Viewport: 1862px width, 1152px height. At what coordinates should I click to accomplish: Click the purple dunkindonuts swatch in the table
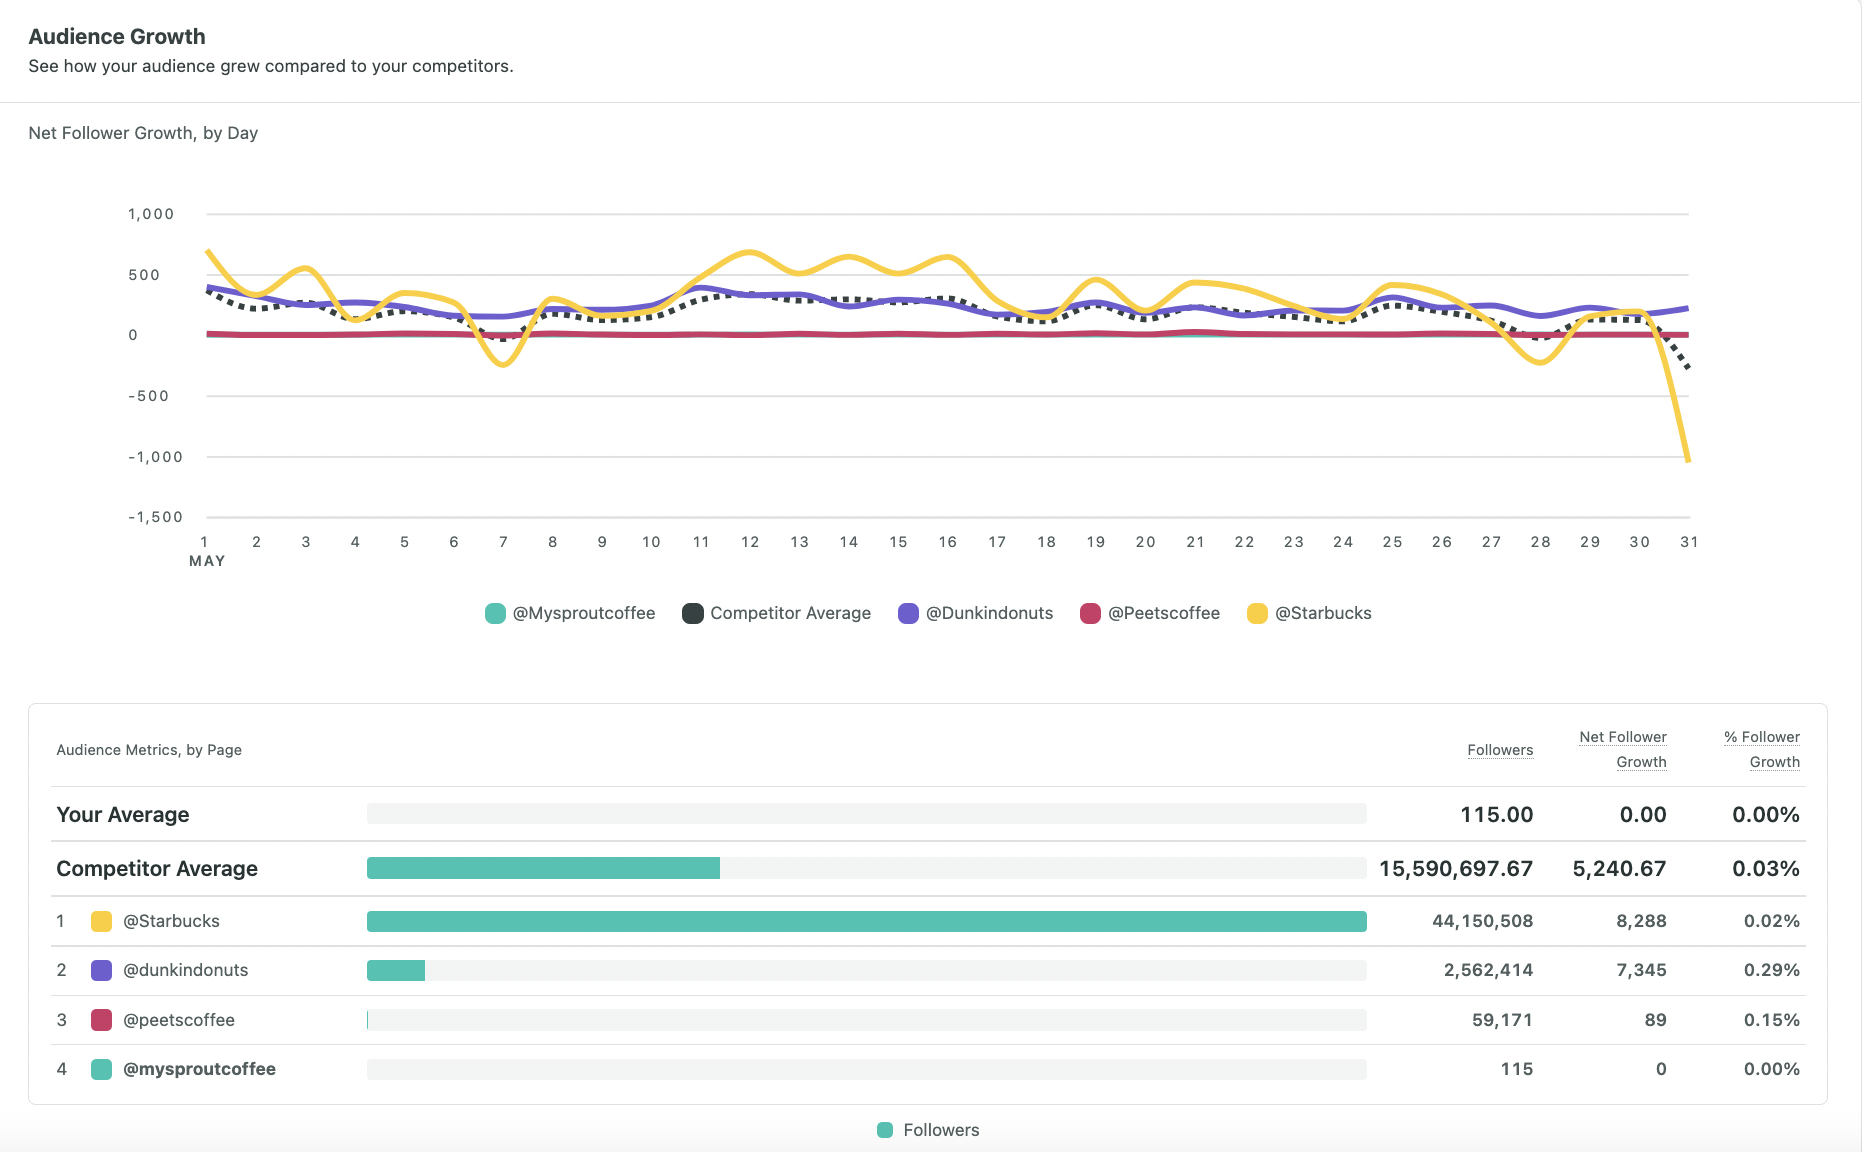coord(100,970)
